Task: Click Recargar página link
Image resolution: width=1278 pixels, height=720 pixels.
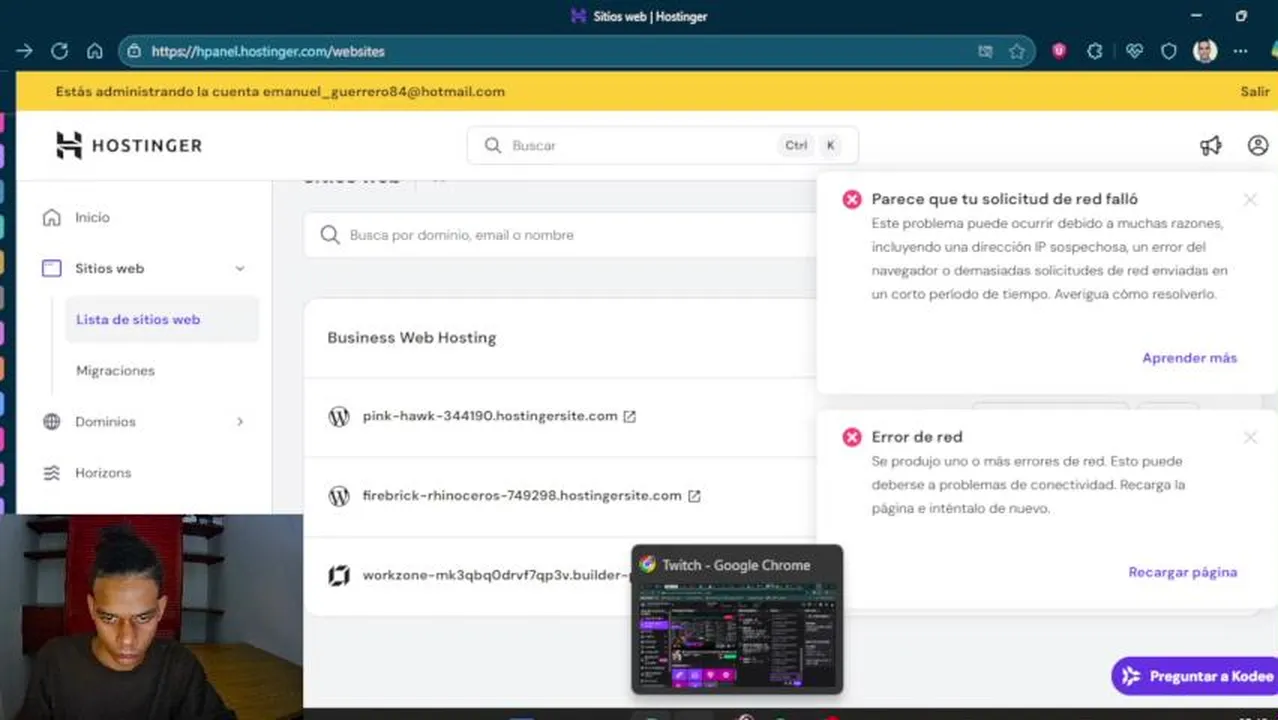Action: click(x=1182, y=572)
